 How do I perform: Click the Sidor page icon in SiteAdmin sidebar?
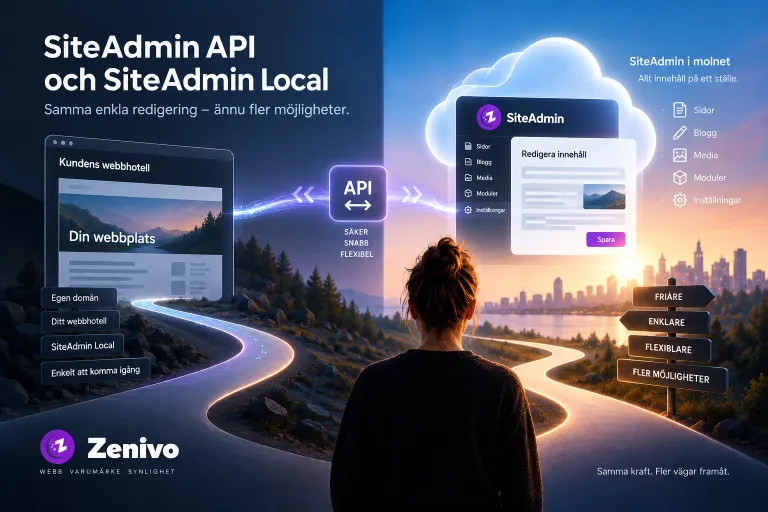tap(468, 146)
